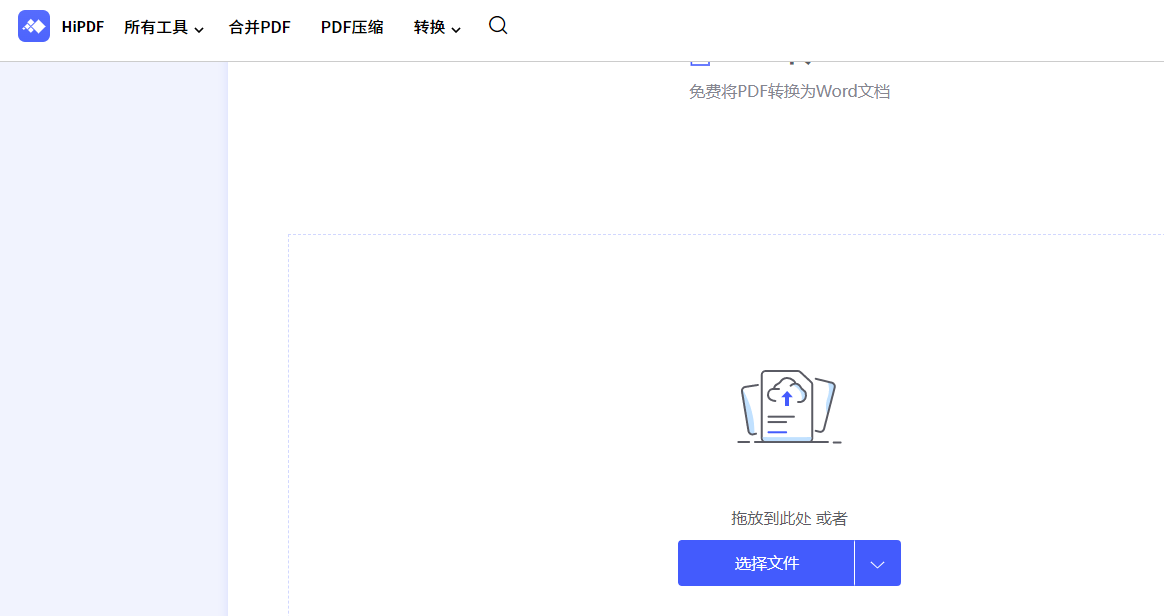Open the 合并PDF menu item
This screenshot has width=1164, height=616.
pos(258,28)
